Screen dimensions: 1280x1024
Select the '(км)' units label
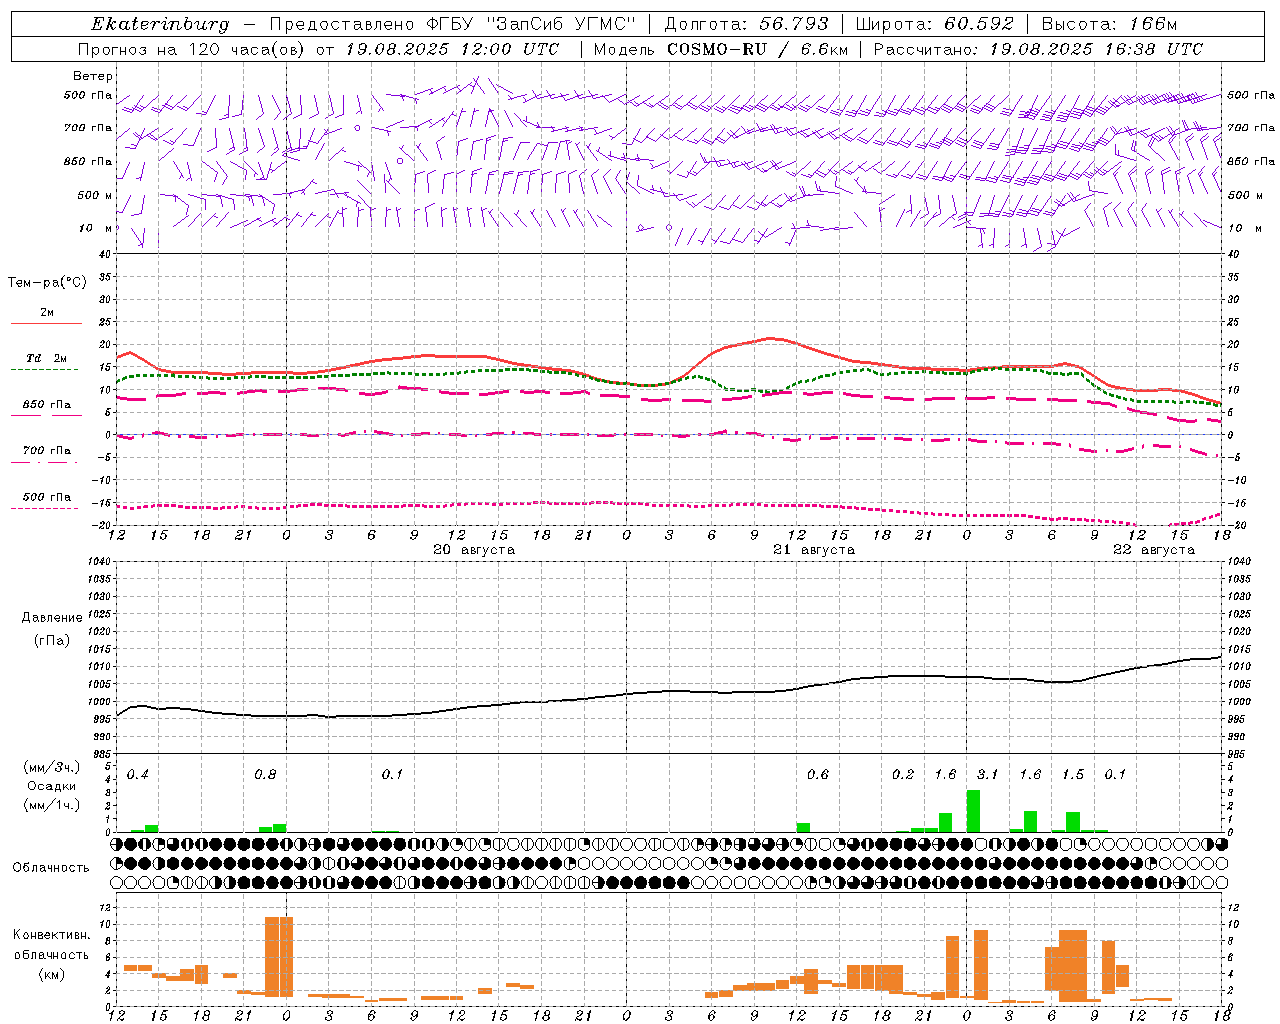click(51, 973)
